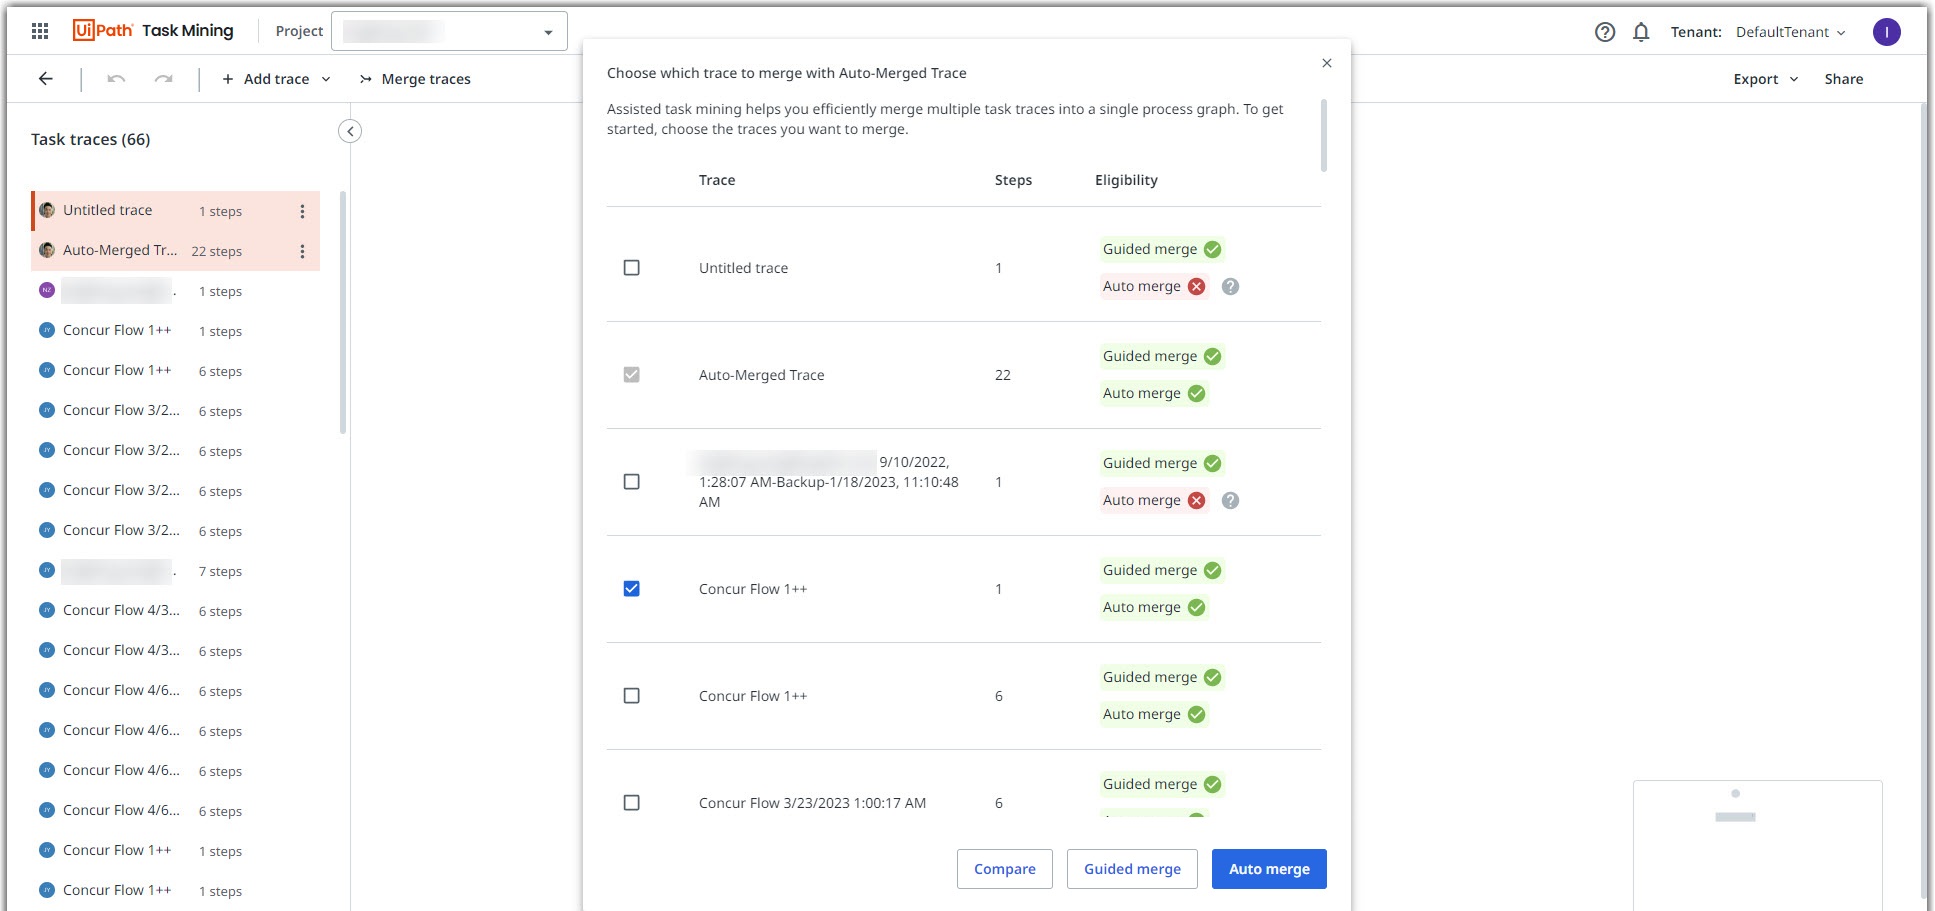Click the Auto-Merged trace avatar in sidebar
Image resolution: width=1935 pixels, height=911 pixels.
(x=47, y=250)
